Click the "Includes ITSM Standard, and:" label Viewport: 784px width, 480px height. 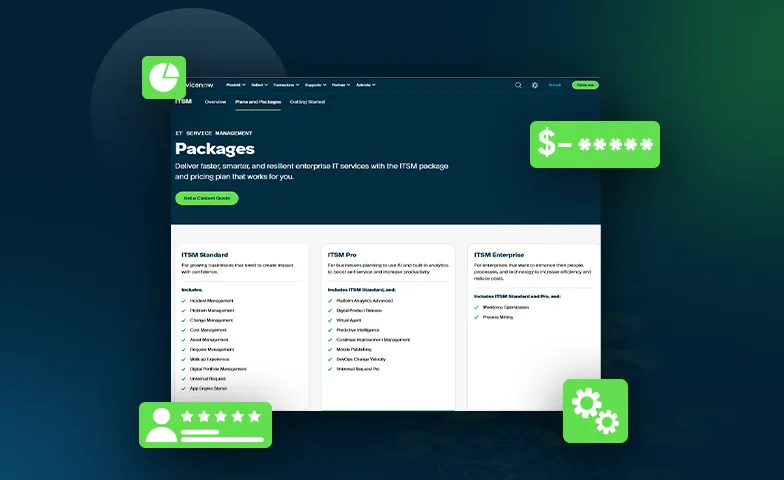click(362, 290)
